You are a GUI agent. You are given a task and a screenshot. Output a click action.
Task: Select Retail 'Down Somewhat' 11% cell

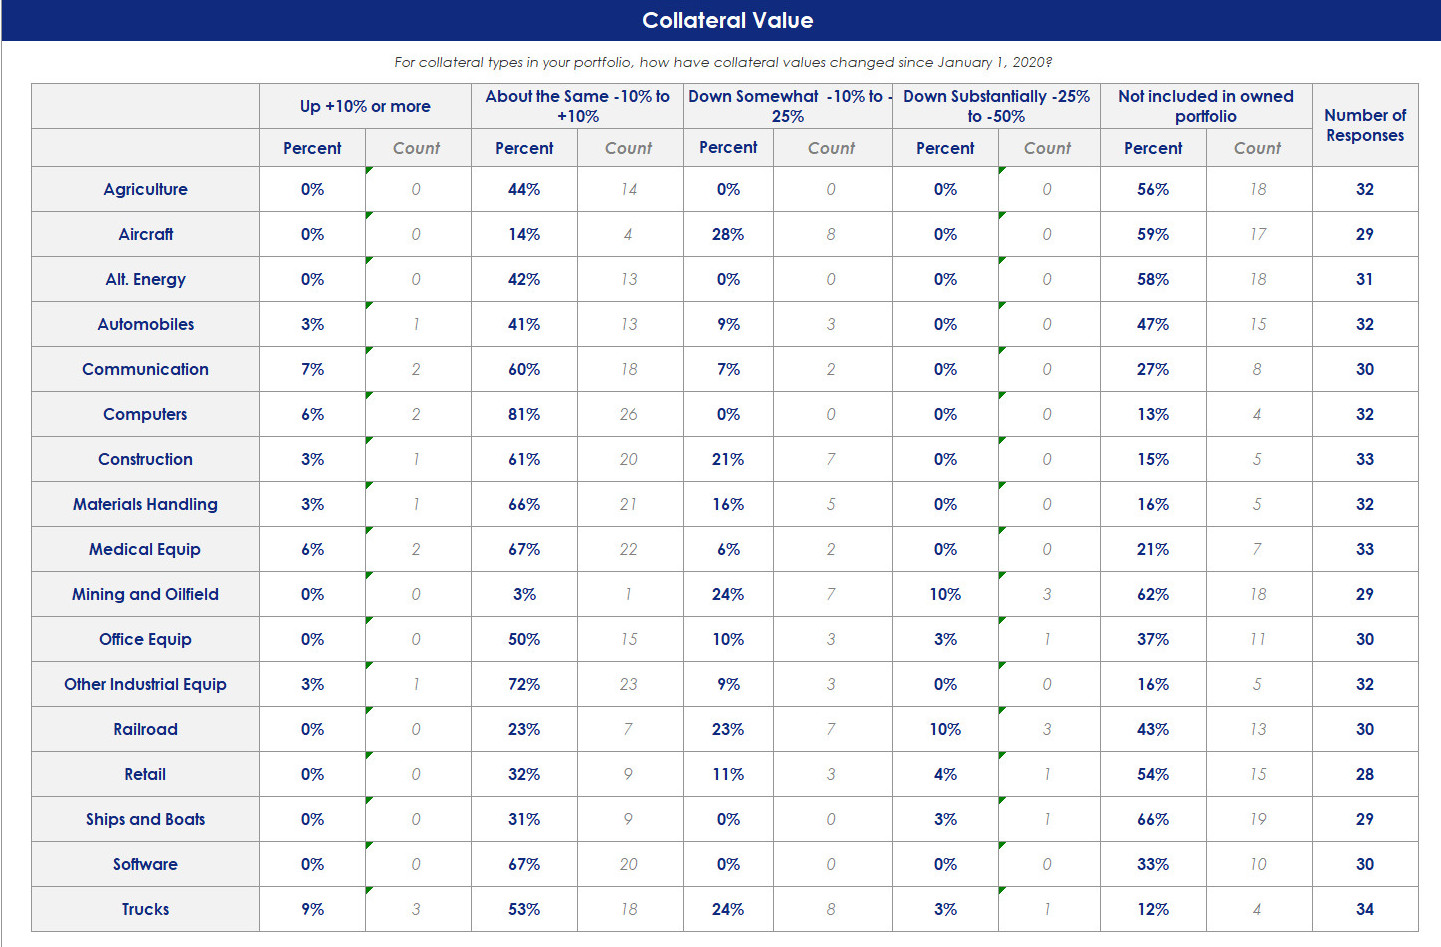[728, 774]
